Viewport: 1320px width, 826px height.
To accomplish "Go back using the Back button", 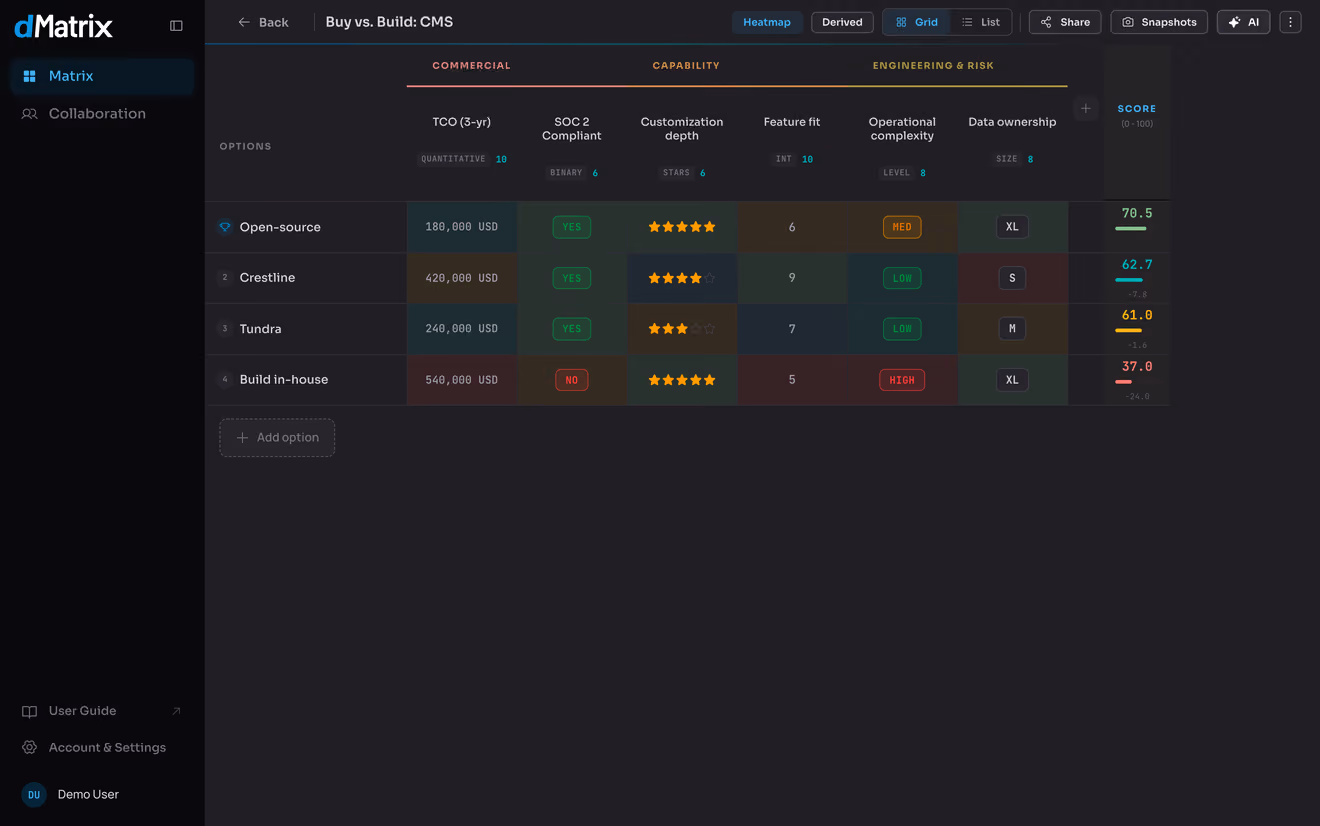I will pyautogui.click(x=263, y=22).
